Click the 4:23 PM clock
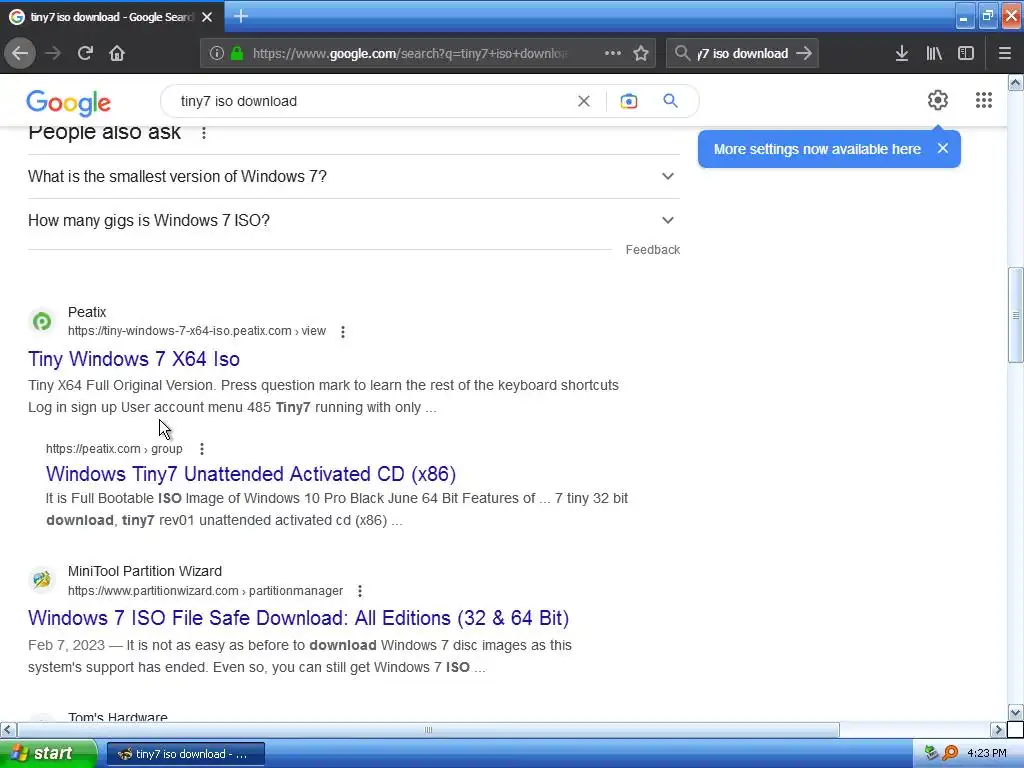 point(986,754)
